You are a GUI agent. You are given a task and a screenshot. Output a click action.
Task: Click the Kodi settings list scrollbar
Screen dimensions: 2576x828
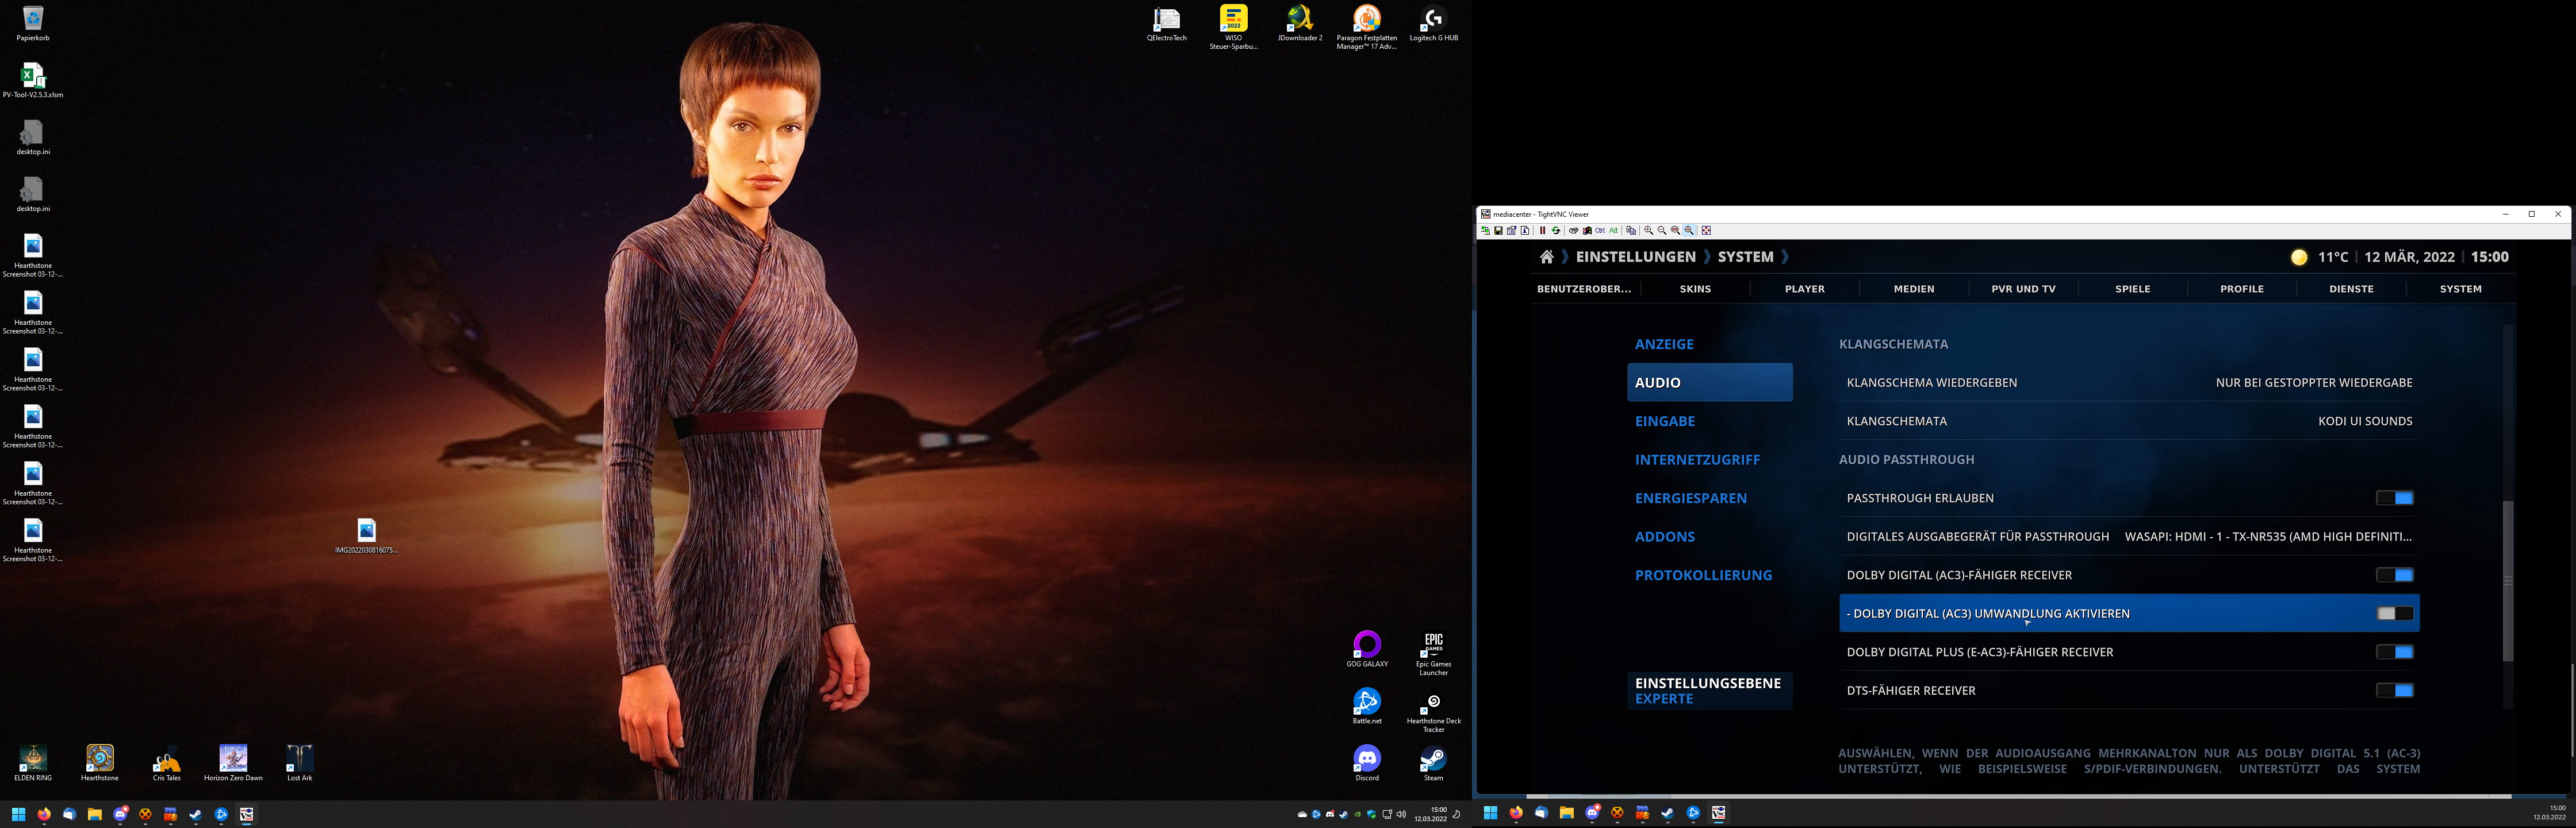(x=2508, y=580)
